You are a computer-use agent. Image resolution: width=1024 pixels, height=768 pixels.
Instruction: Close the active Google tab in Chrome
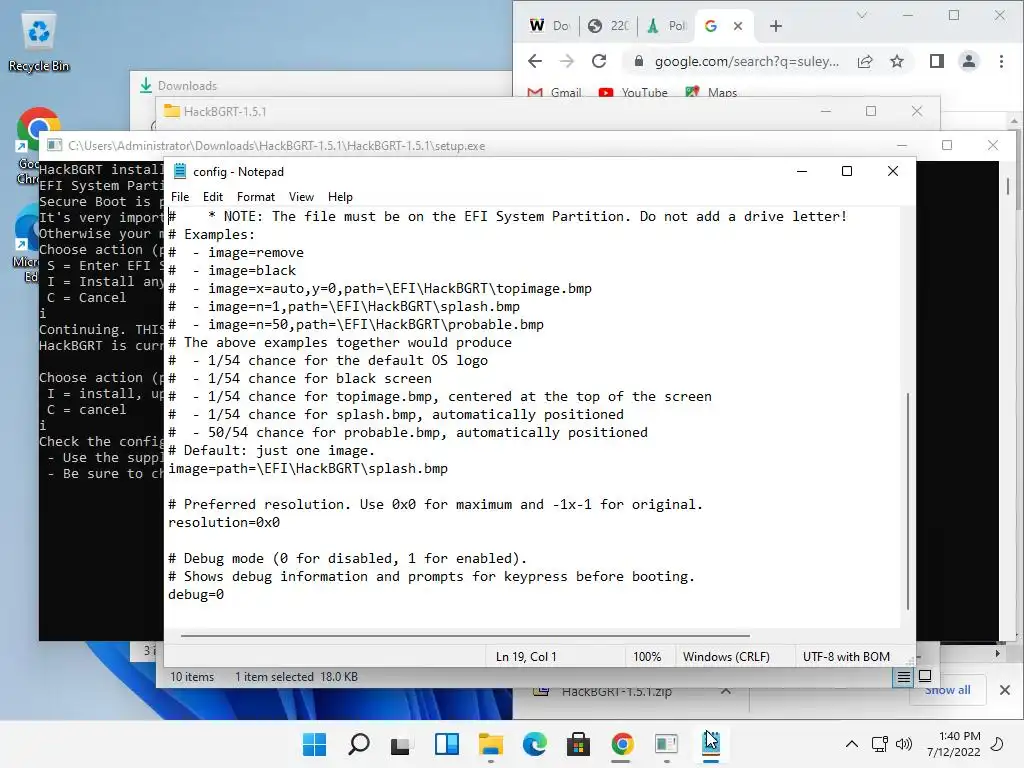pos(738,26)
